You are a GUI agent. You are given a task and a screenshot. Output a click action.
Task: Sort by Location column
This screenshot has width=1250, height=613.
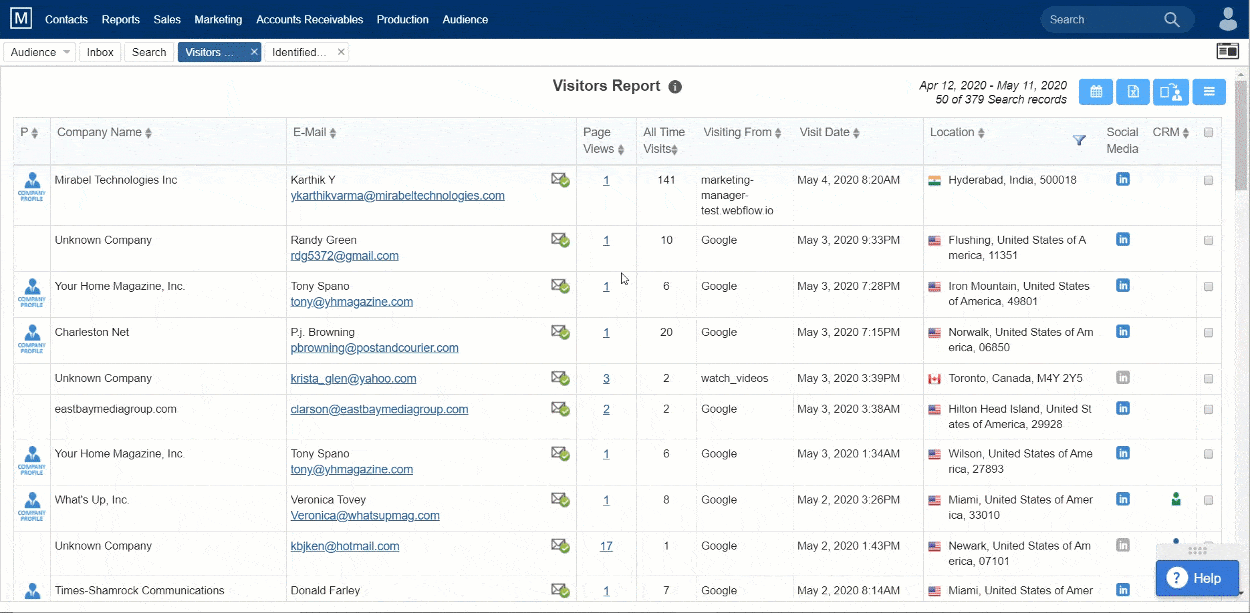pyautogui.click(x=981, y=133)
